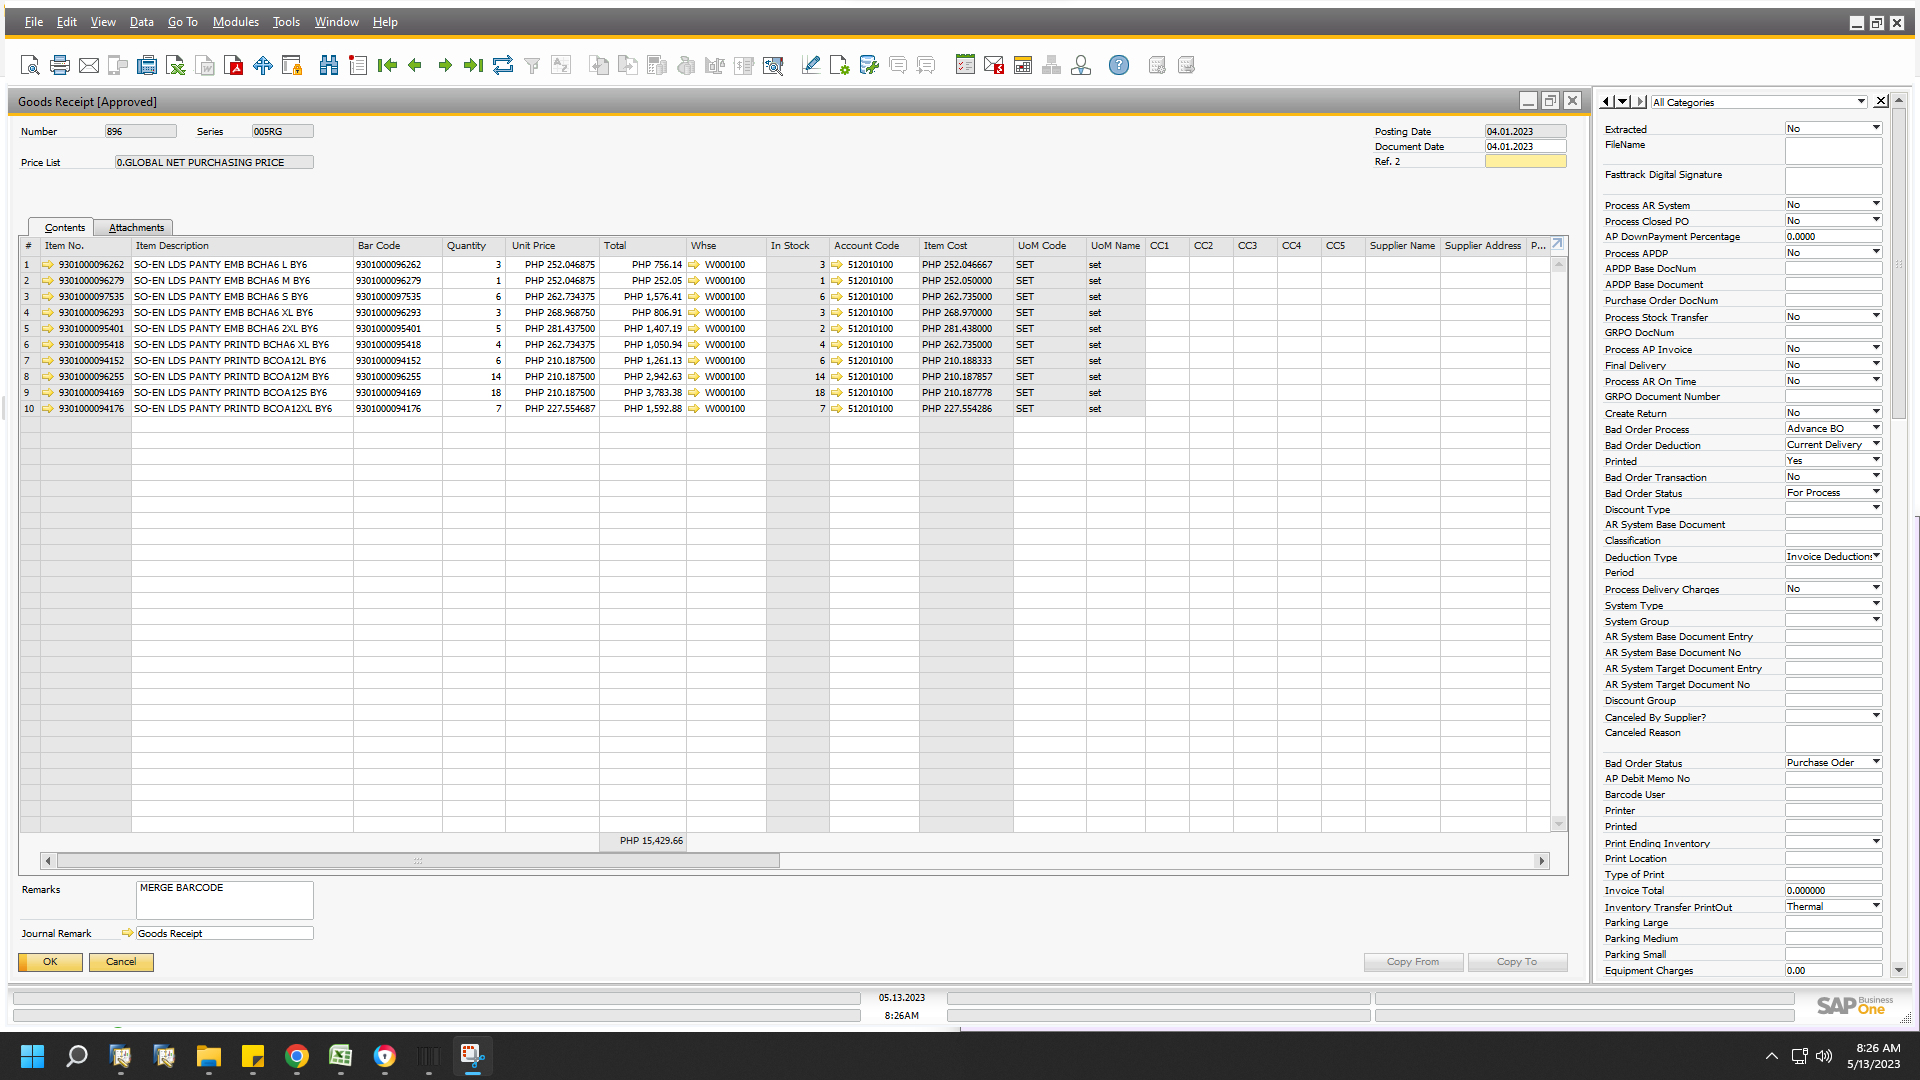Image resolution: width=1920 pixels, height=1080 pixels.
Task: Open All Categories dropdown
Action: (1861, 102)
